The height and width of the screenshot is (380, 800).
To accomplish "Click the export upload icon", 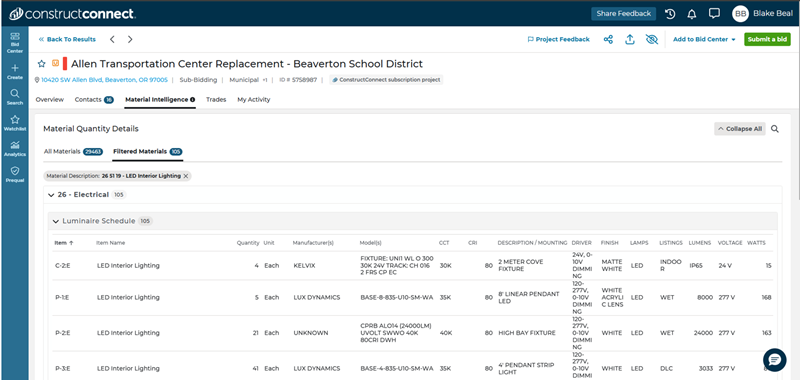I will [630, 39].
